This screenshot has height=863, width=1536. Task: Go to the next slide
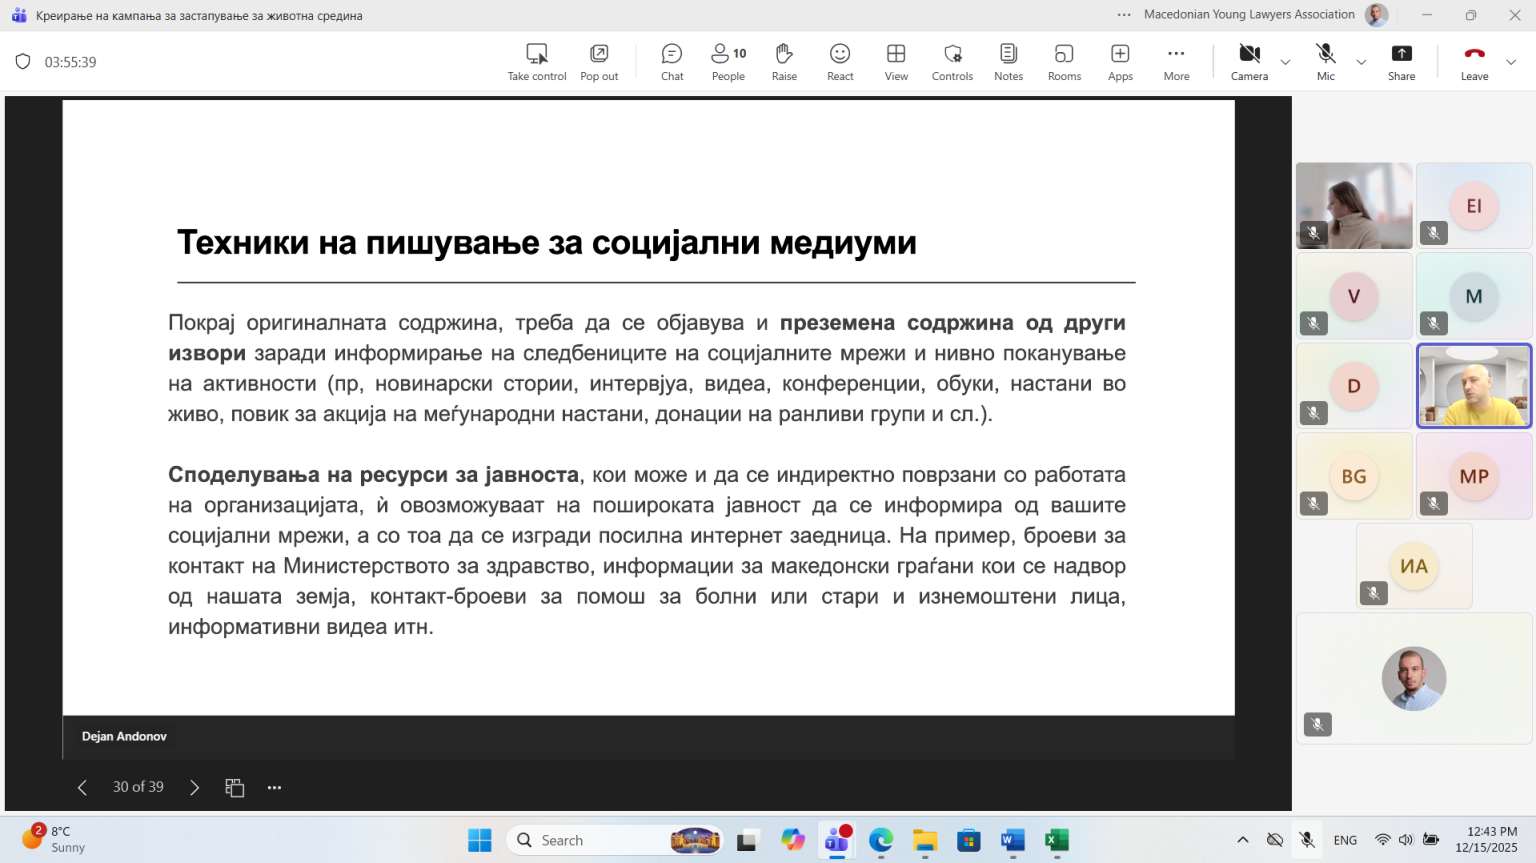(x=195, y=788)
